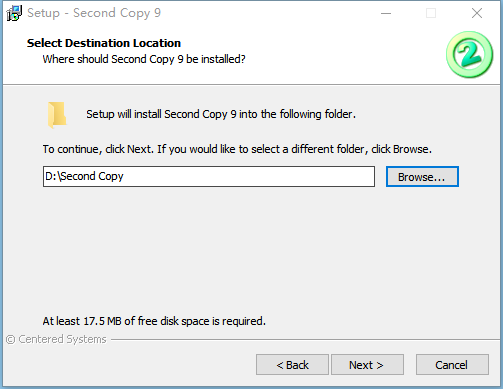Click the green Second Copy "2" logo
The height and width of the screenshot is (389, 503).
pyautogui.click(x=469, y=55)
